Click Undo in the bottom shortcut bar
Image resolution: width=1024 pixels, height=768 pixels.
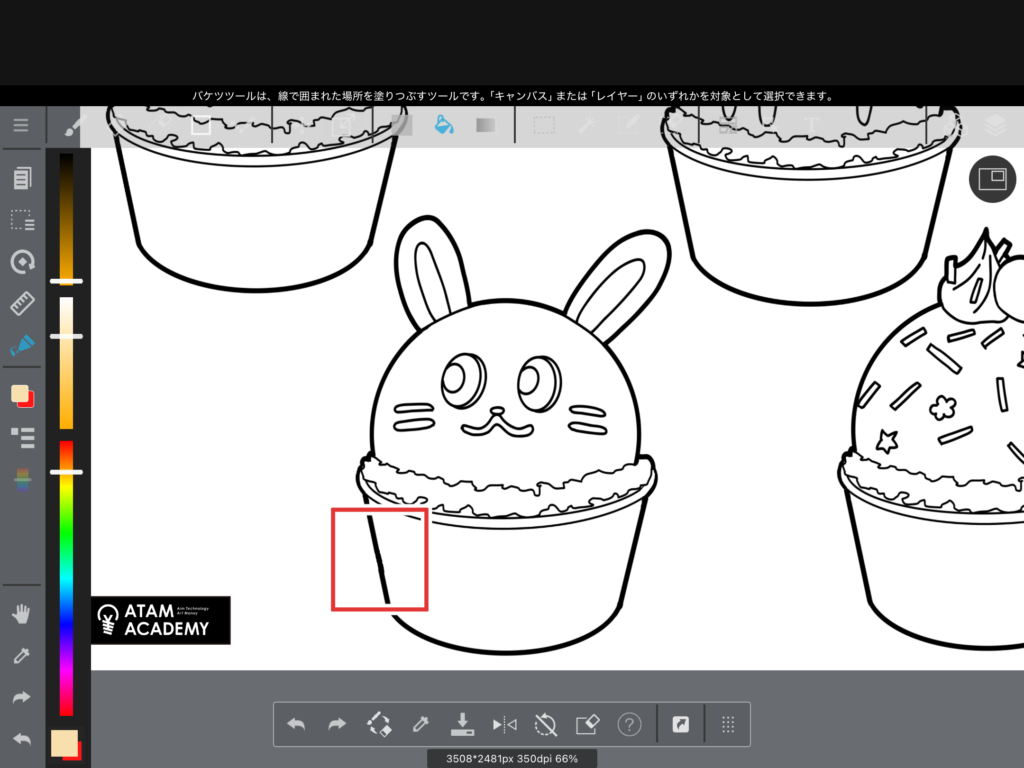coord(296,725)
